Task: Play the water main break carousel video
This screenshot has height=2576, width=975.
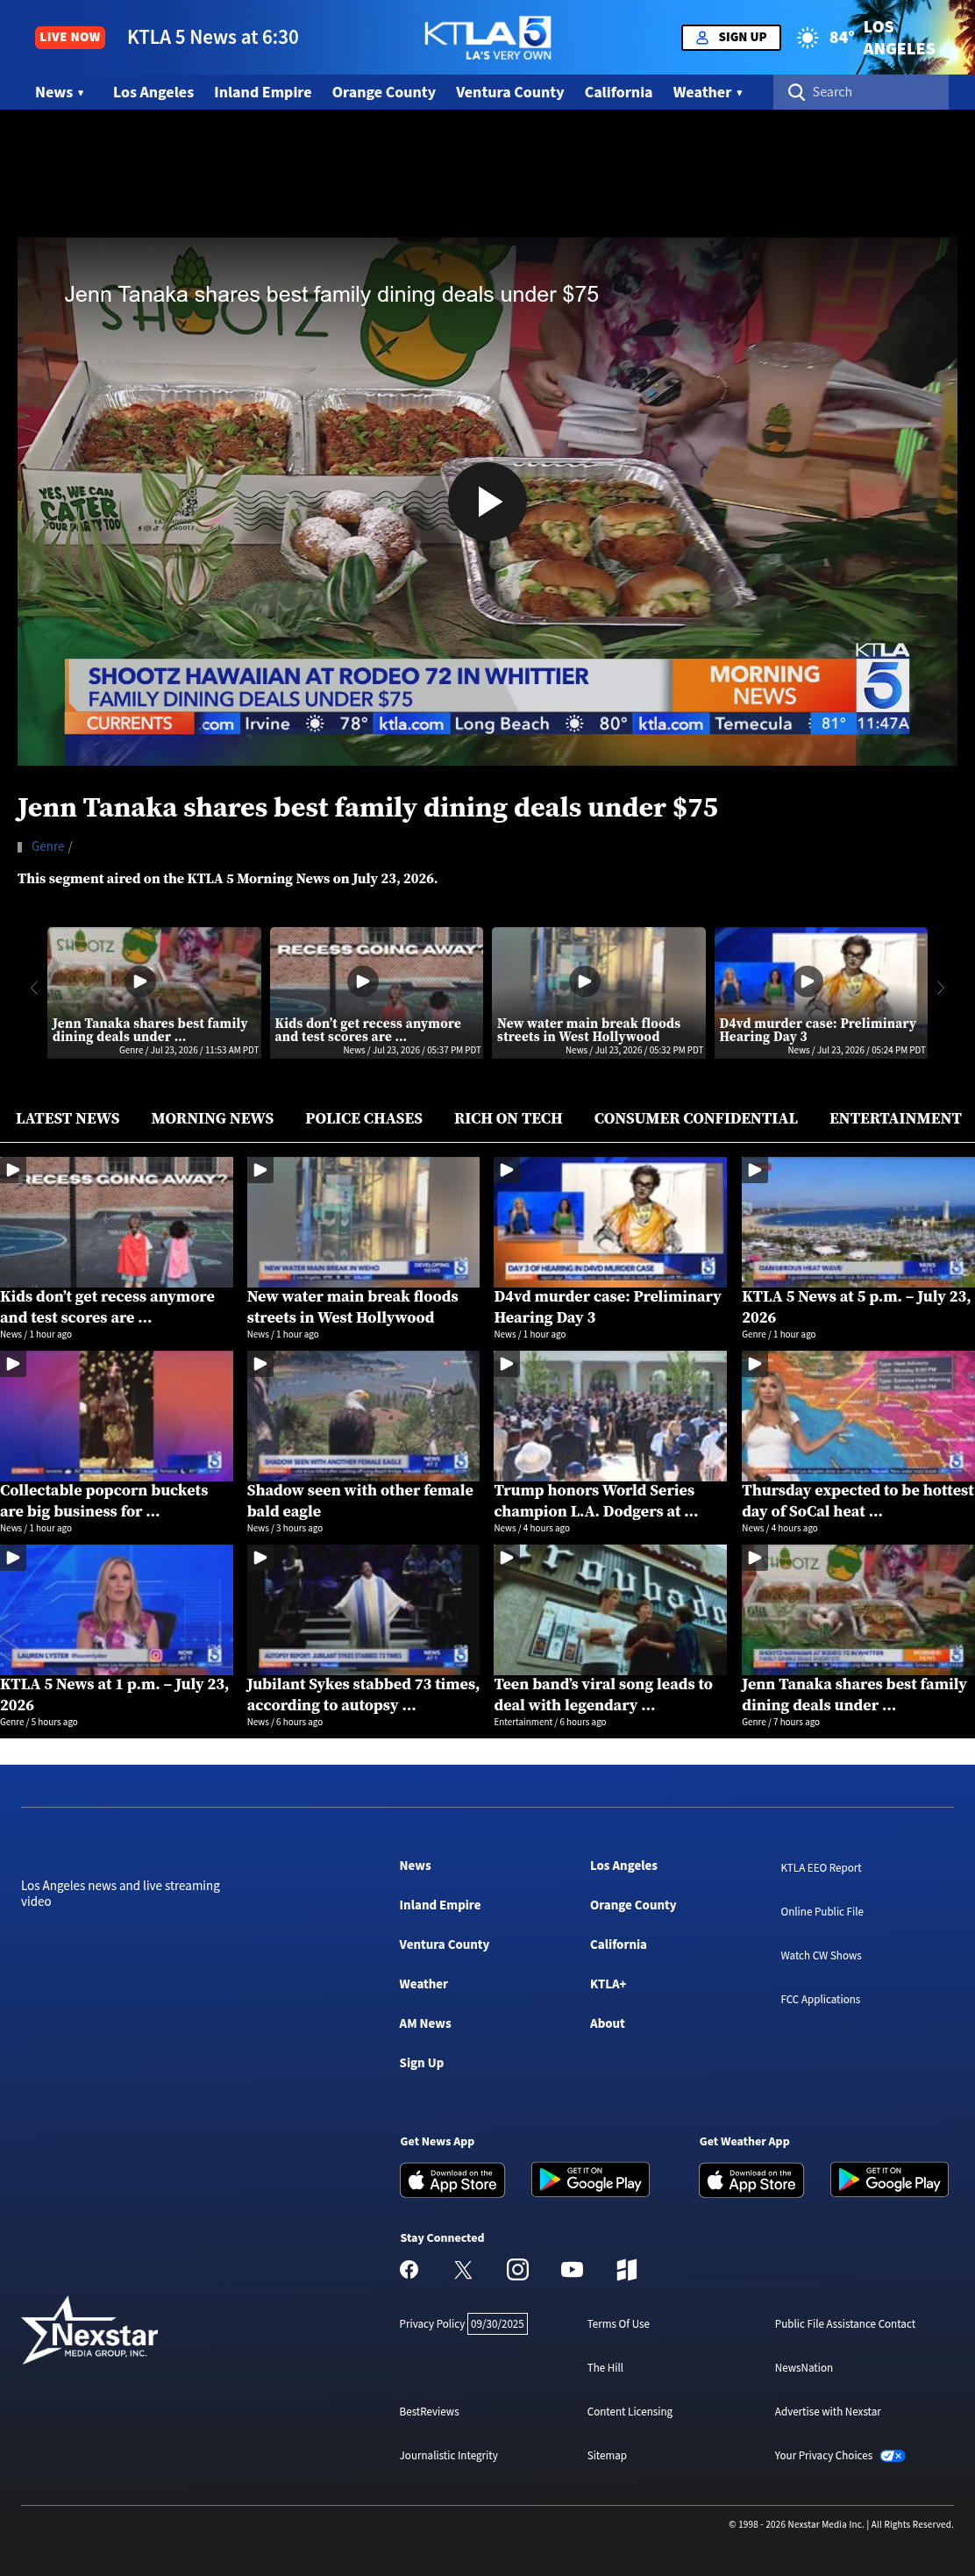Action: [x=585, y=981]
